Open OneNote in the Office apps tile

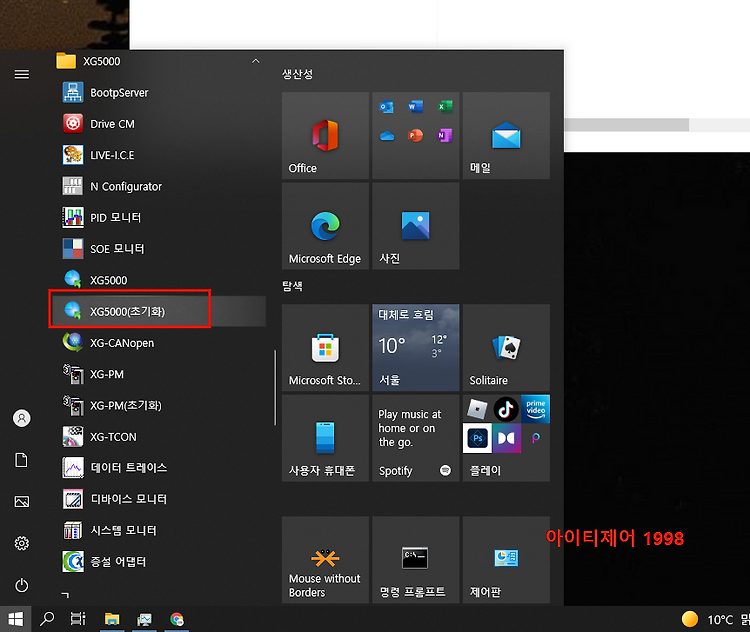(x=445, y=136)
